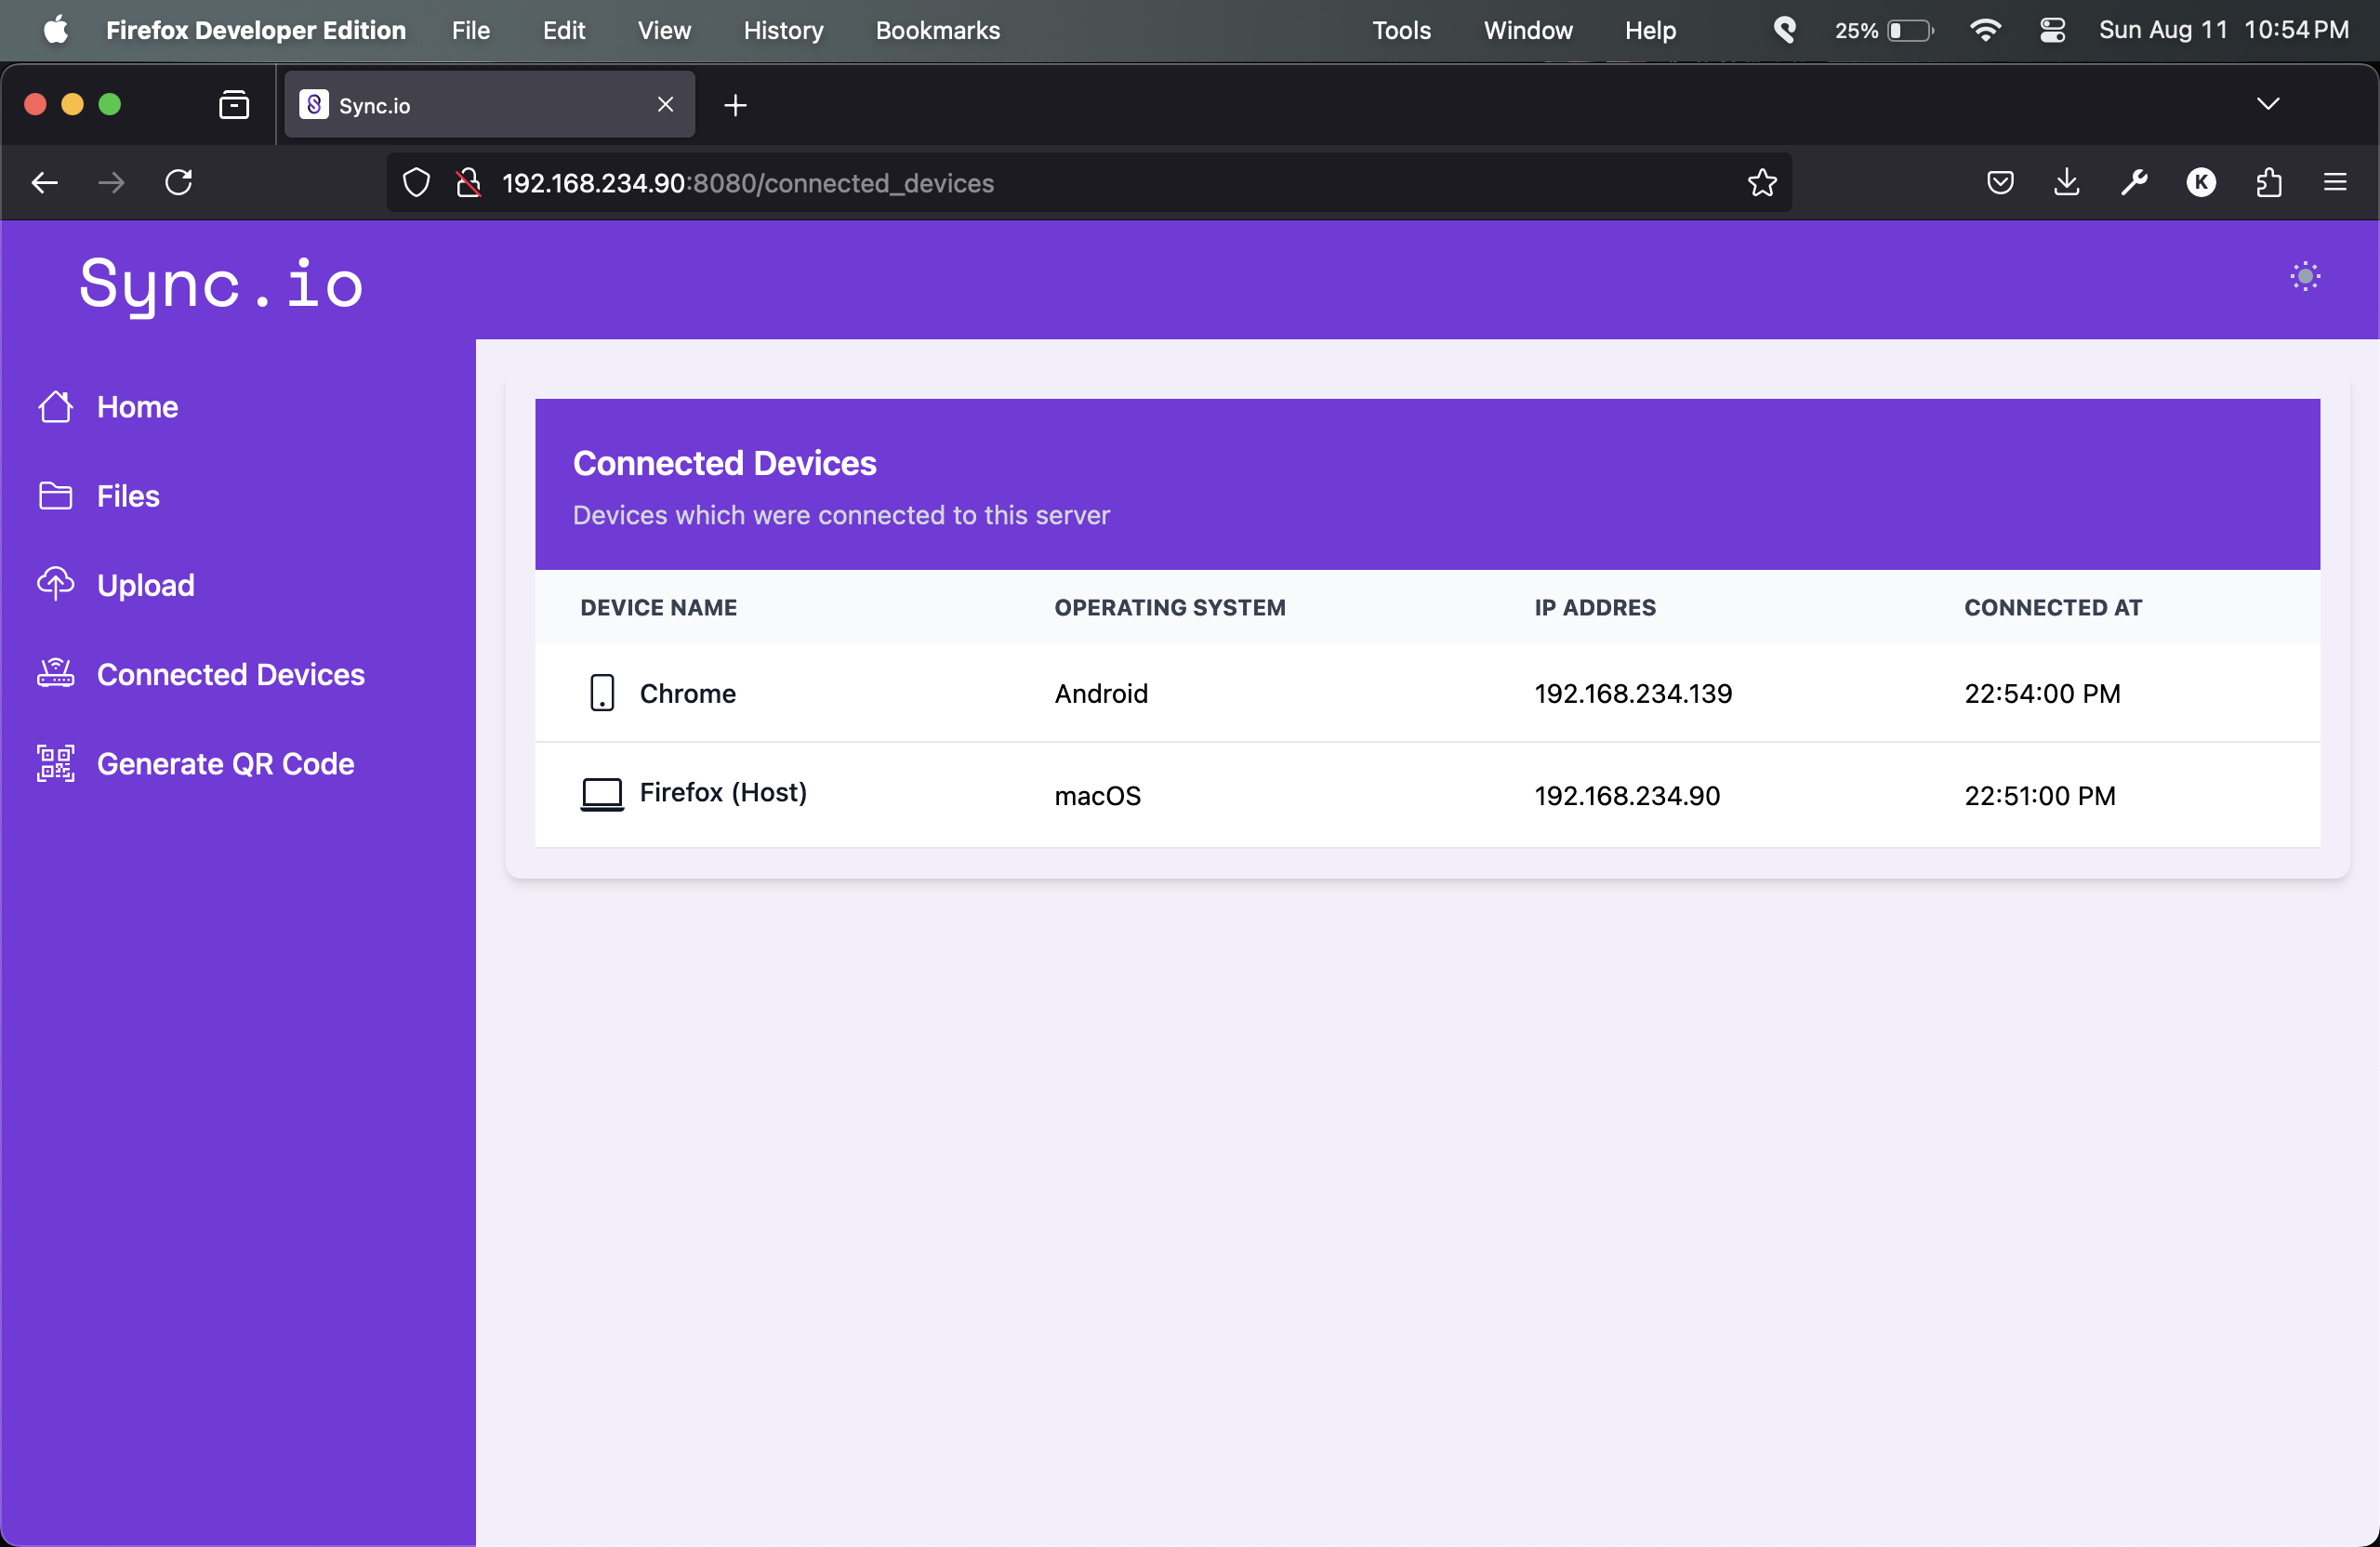
Task: Open the Pocket save icon
Action: [x=2000, y=183]
